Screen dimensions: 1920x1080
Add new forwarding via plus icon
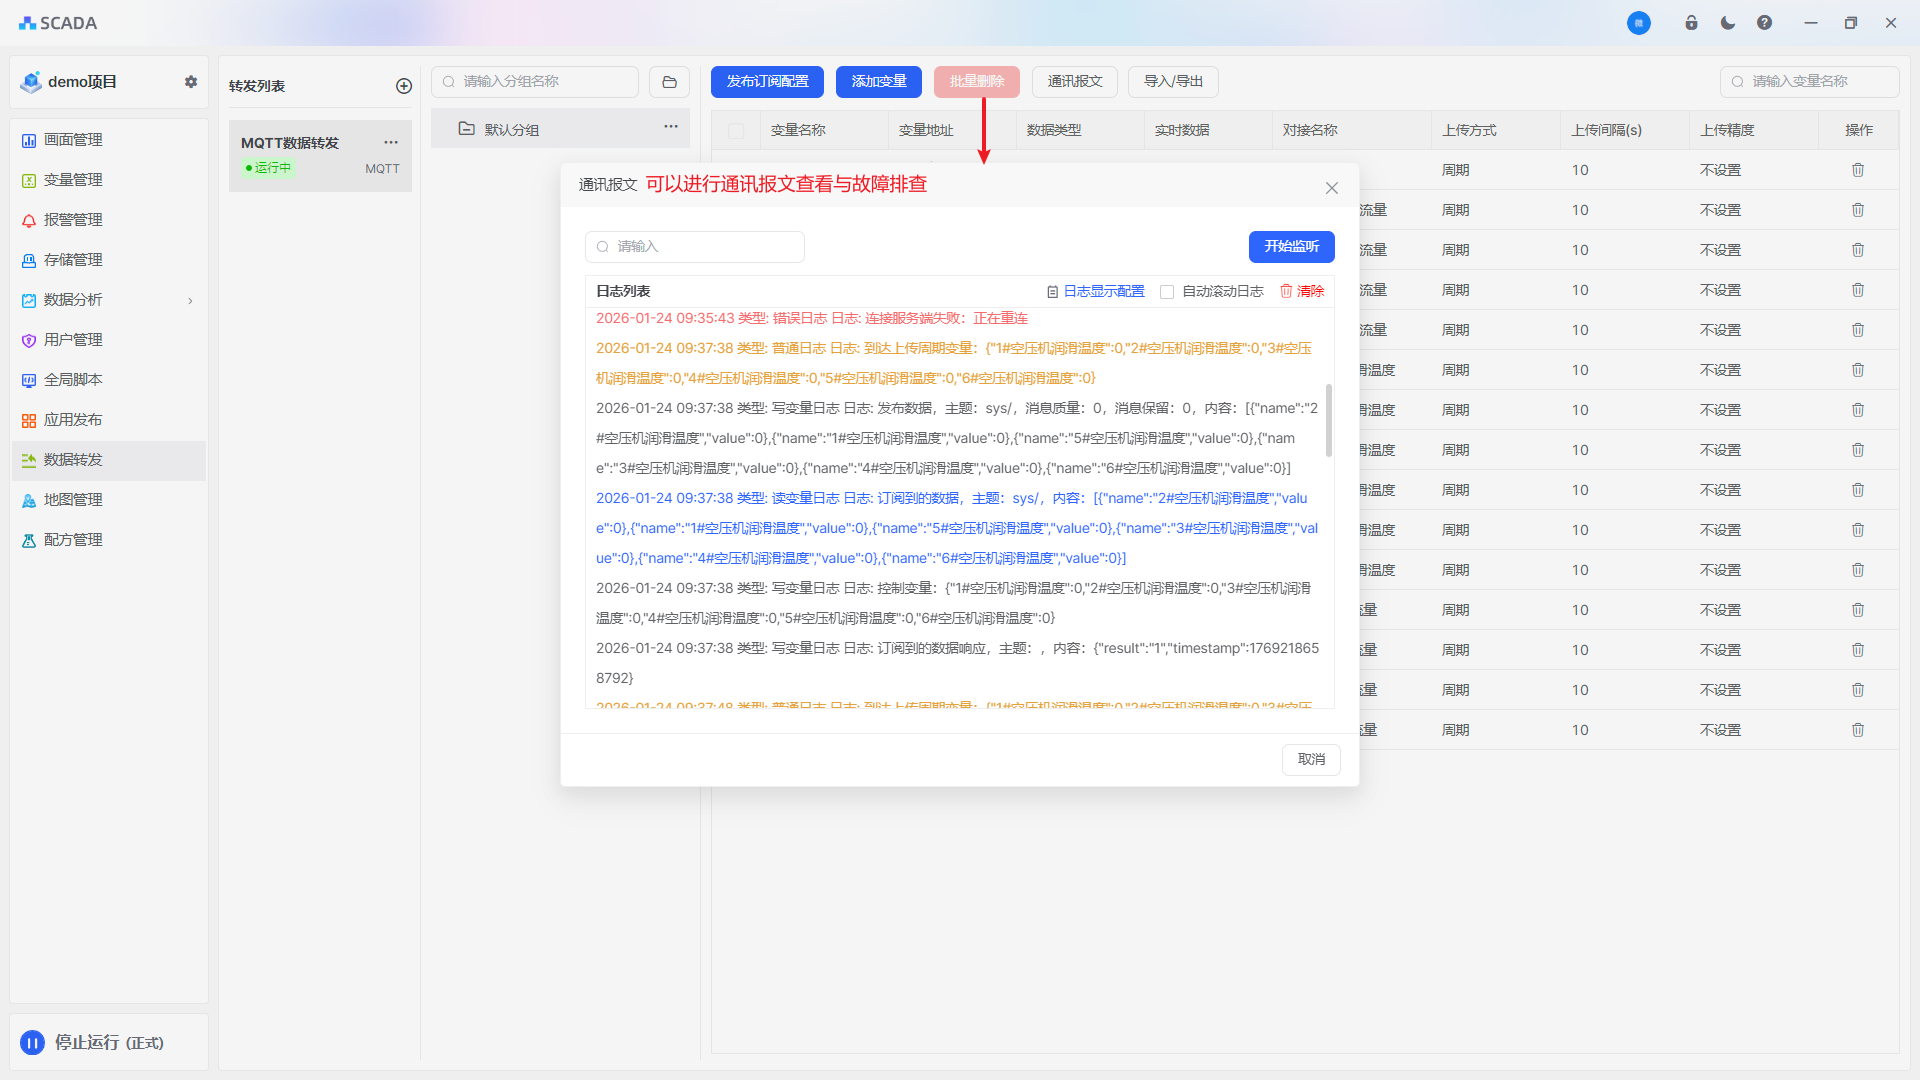[x=404, y=86]
